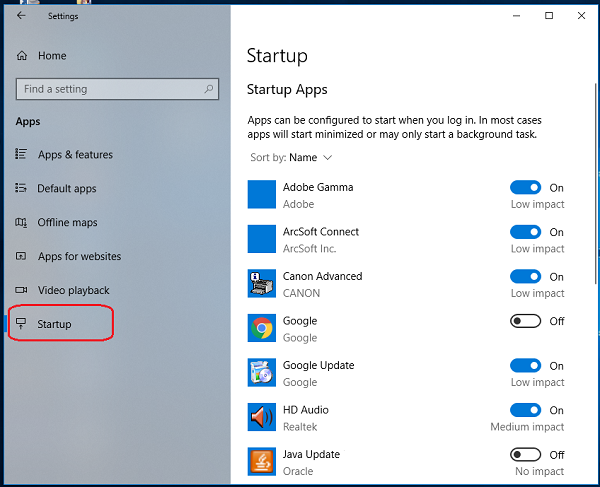600x487 pixels.
Task: Click the Oracle publisher text
Action: (298, 471)
